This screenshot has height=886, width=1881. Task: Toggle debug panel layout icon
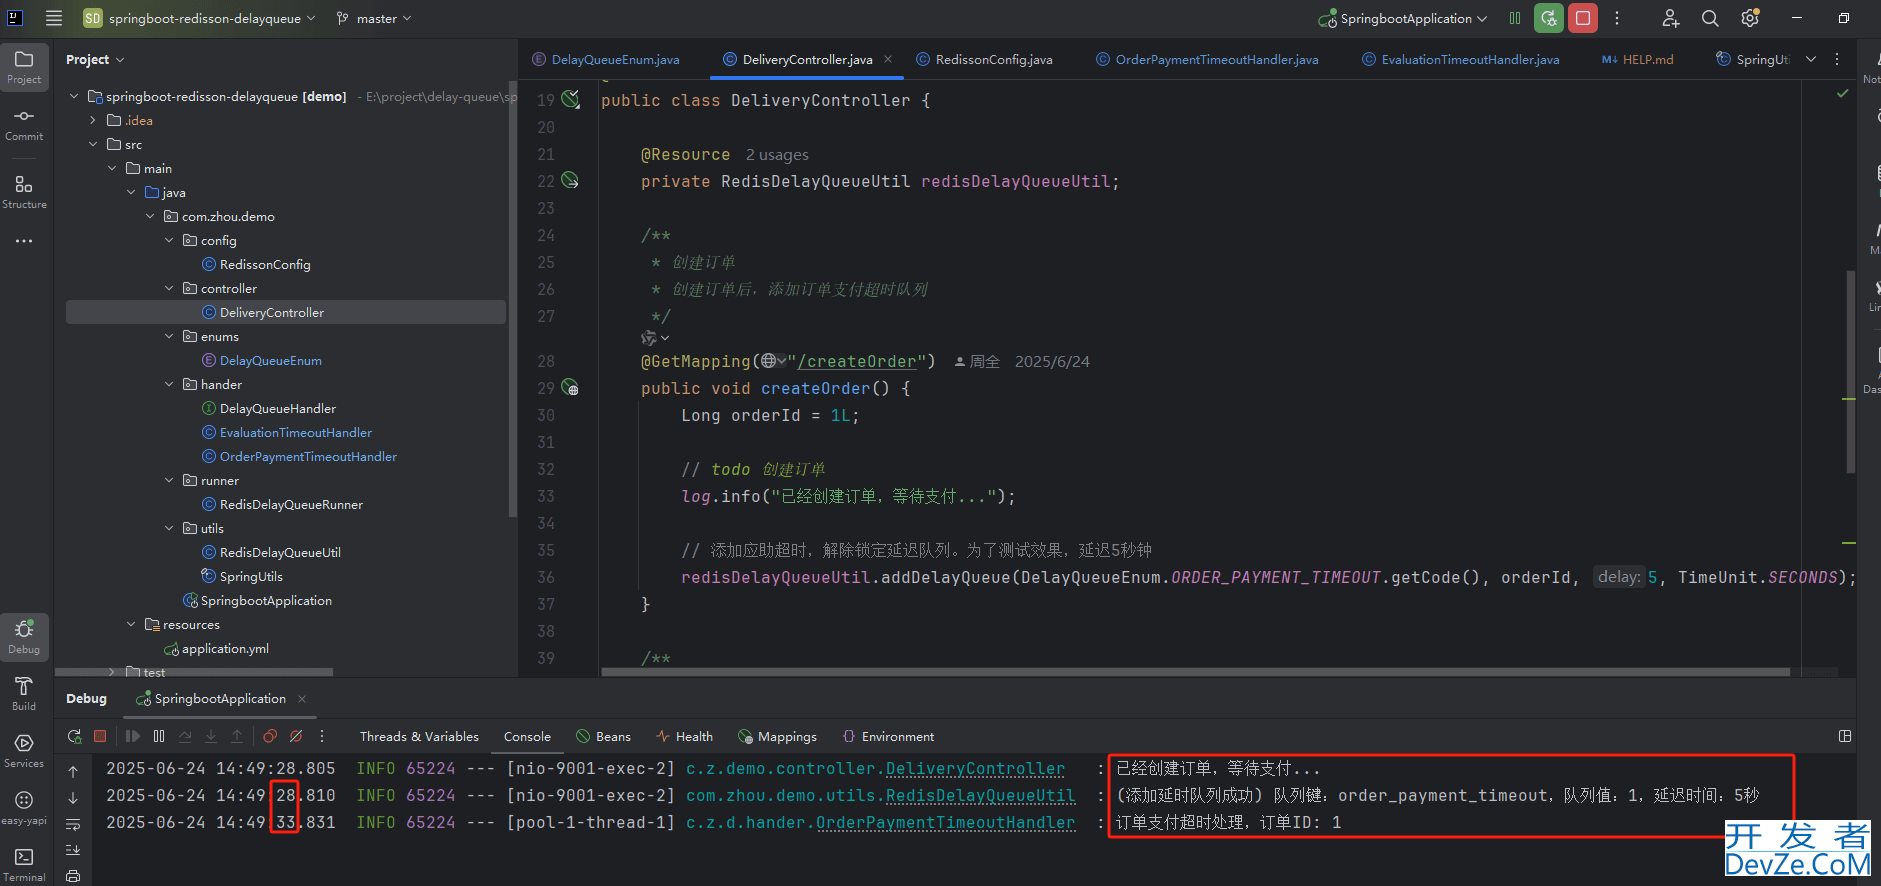[1845, 736]
